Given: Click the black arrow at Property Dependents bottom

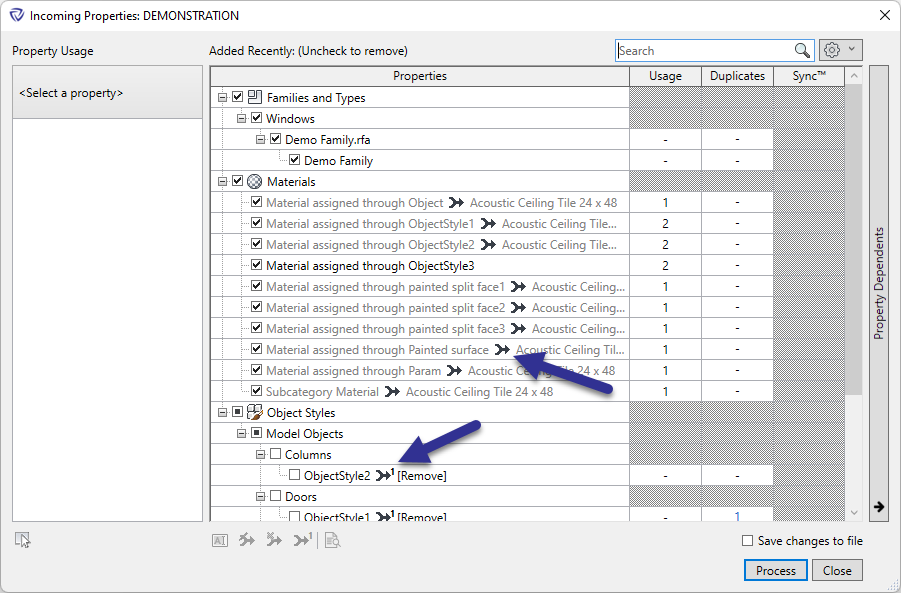Looking at the screenshot, I should point(879,506).
